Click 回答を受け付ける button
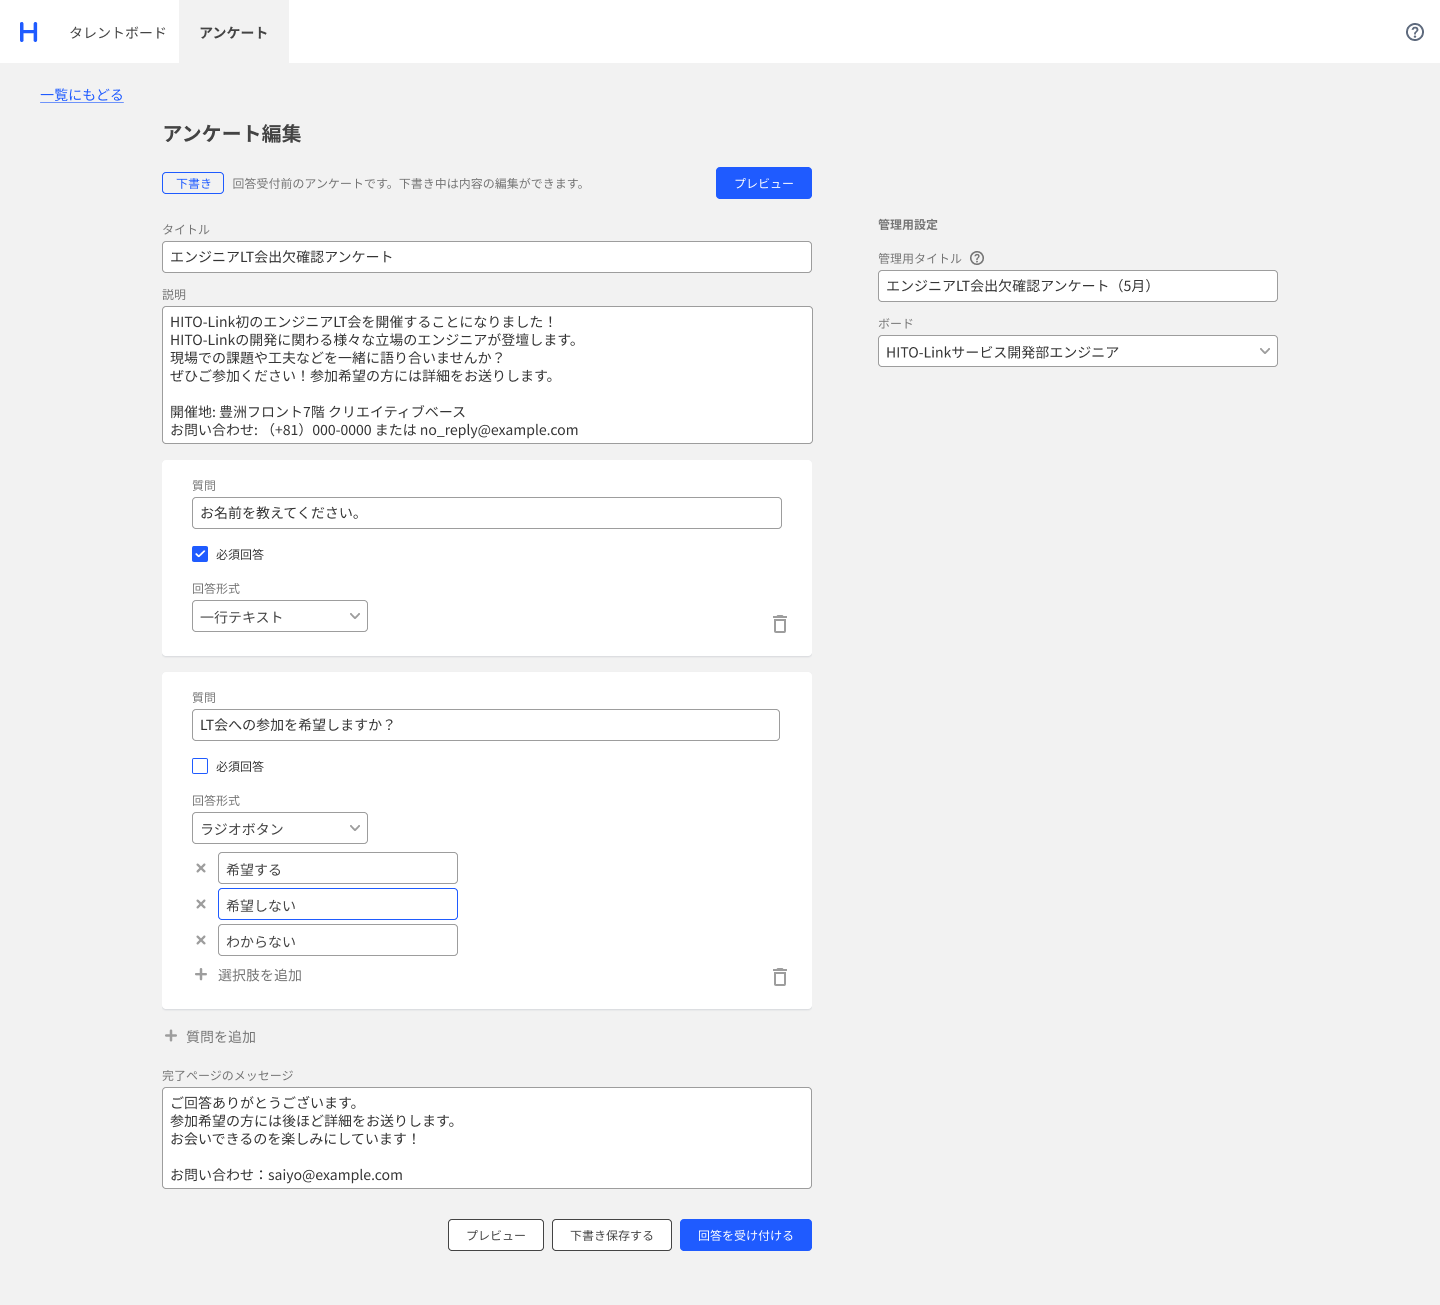Viewport: 1440px width, 1305px height. tap(746, 1235)
